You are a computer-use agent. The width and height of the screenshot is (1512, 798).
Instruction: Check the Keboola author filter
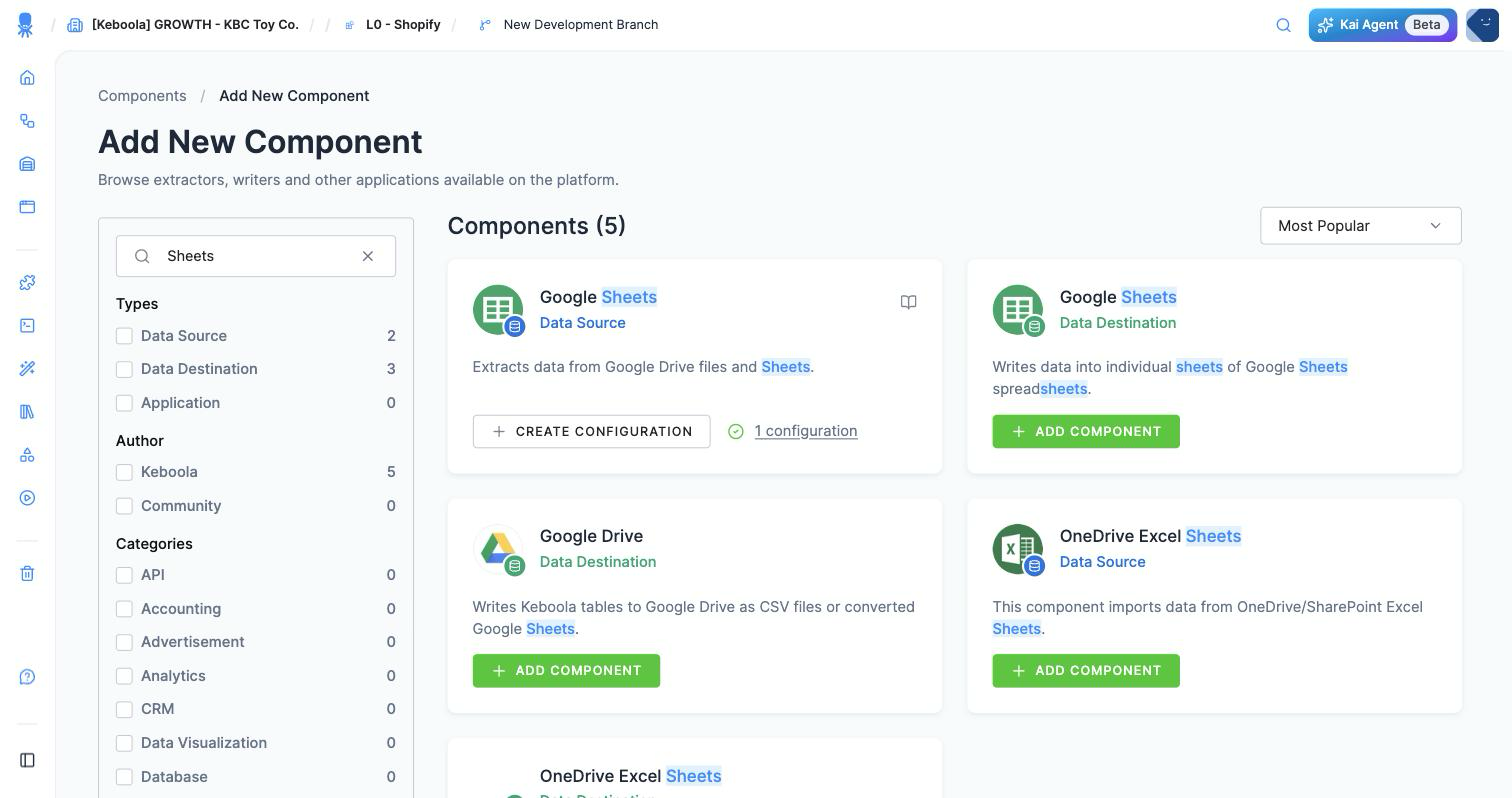coord(124,472)
